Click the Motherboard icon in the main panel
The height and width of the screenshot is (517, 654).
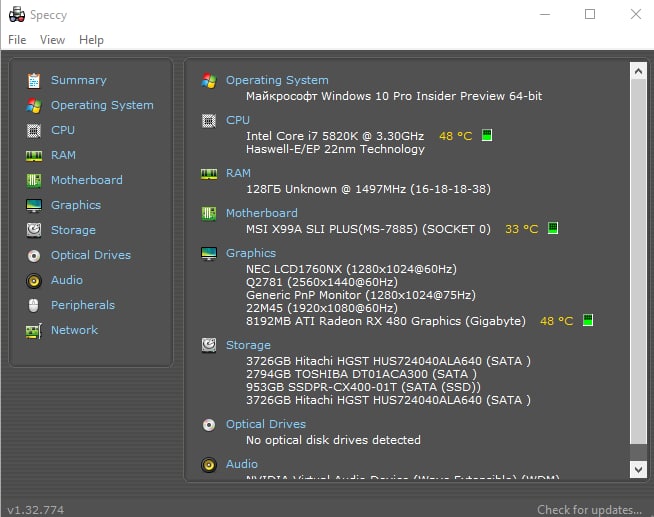click(x=209, y=214)
